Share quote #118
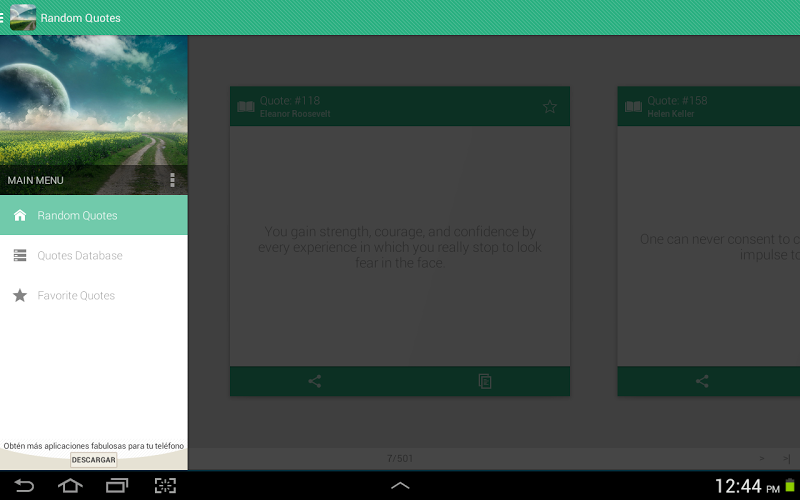This screenshot has height=500, width=800. pyautogui.click(x=315, y=381)
